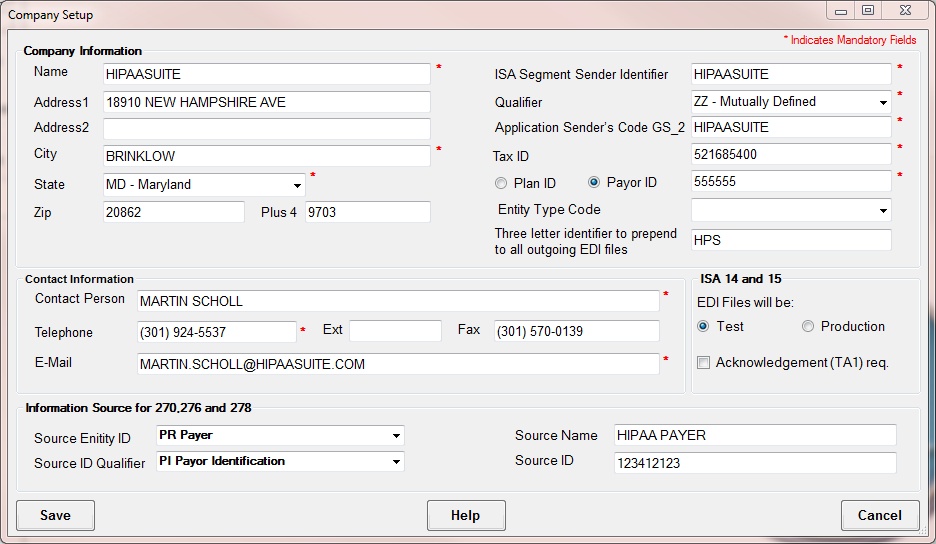Enable Acknowledgement (TA1) req. checkbox
This screenshot has height=544, width=936.
(x=704, y=363)
